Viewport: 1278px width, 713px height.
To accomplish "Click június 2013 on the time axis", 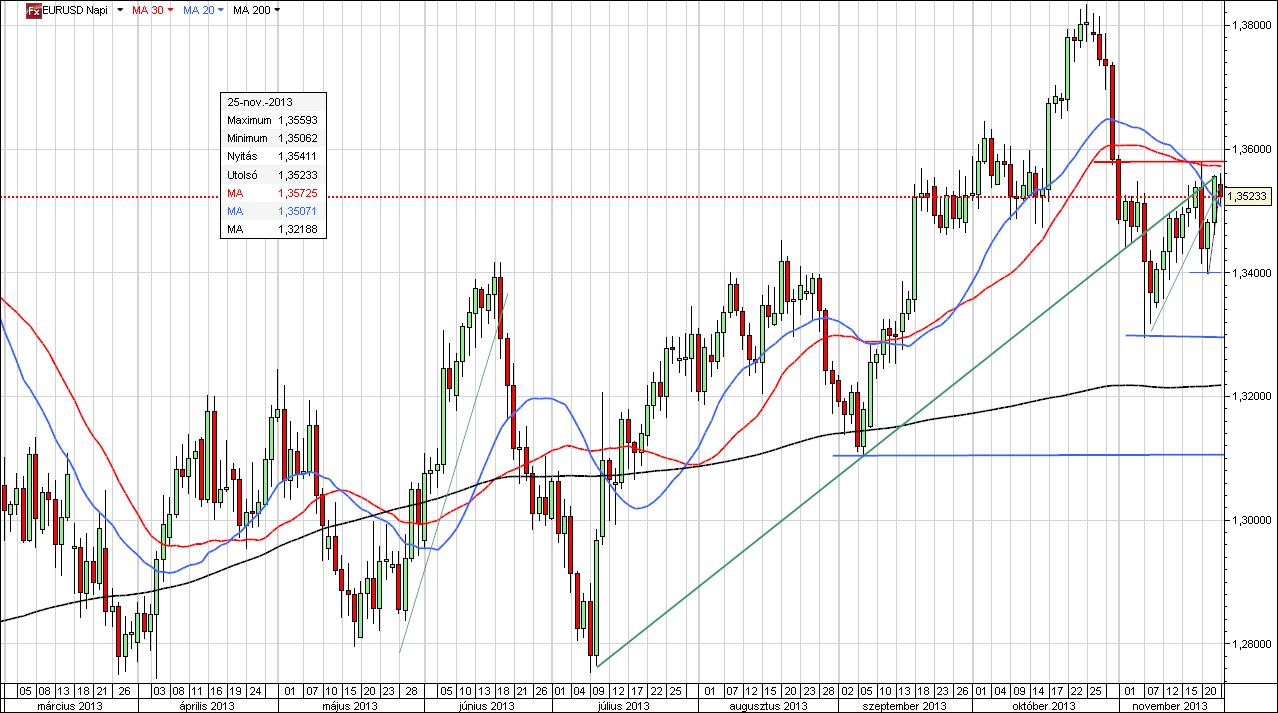I will [487, 705].
